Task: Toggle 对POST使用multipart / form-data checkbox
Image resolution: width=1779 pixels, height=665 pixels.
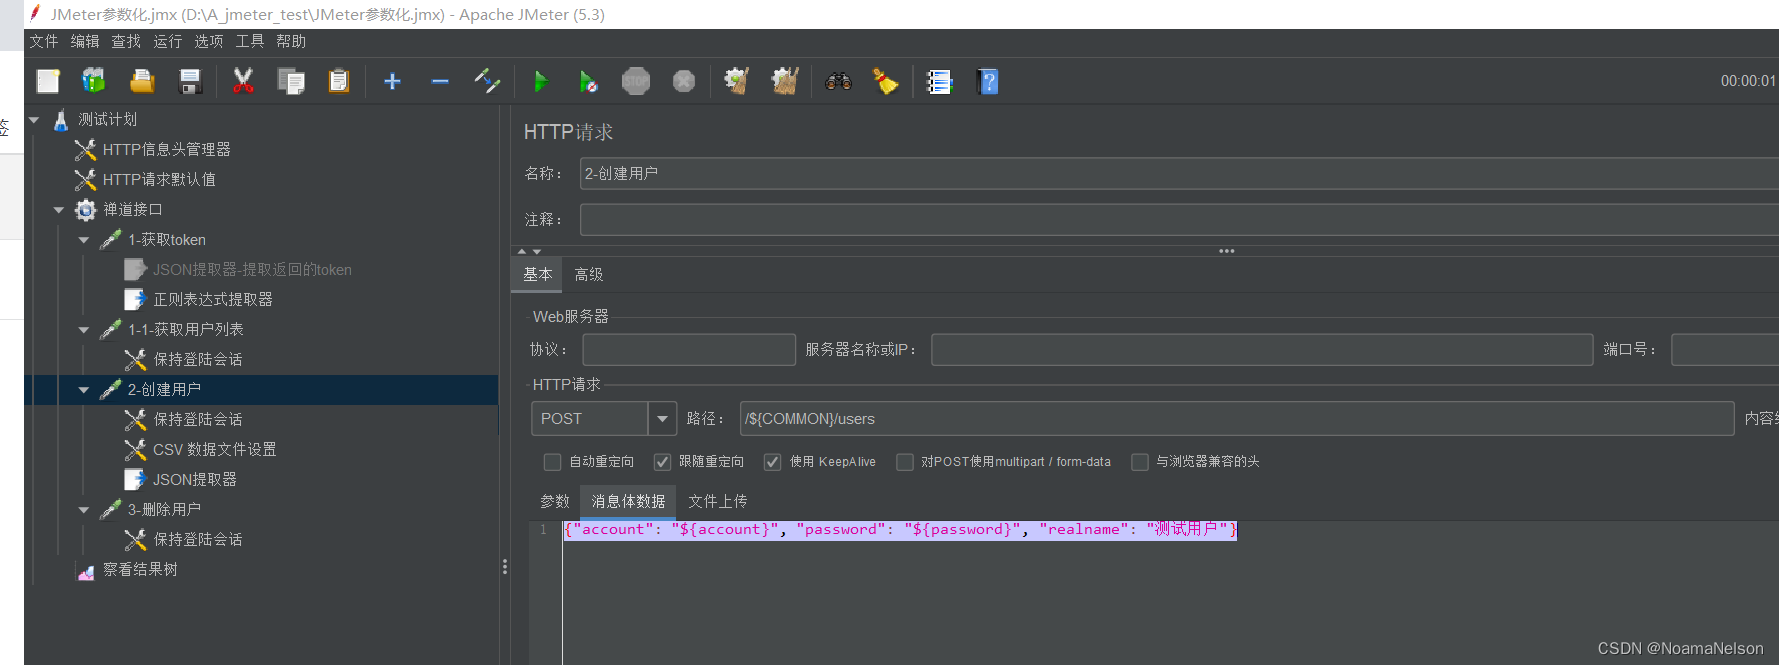Action: click(x=905, y=462)
